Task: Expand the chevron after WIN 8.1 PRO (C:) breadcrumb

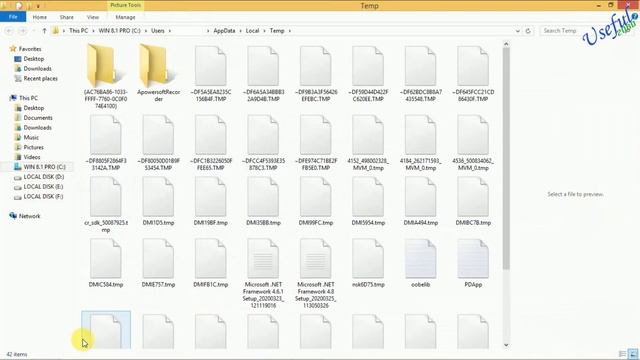Action: point(146,31)
